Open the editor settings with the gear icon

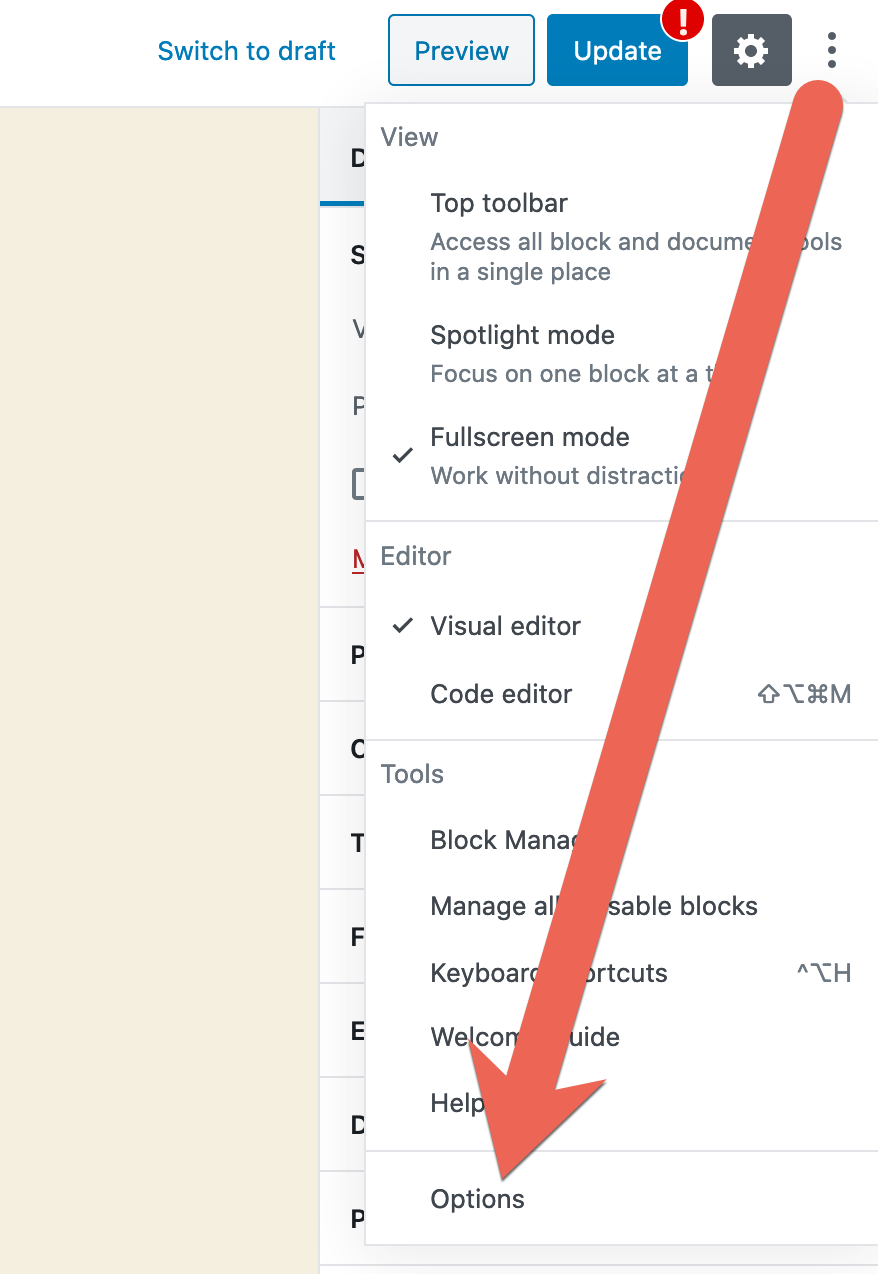tap(751, 49)
